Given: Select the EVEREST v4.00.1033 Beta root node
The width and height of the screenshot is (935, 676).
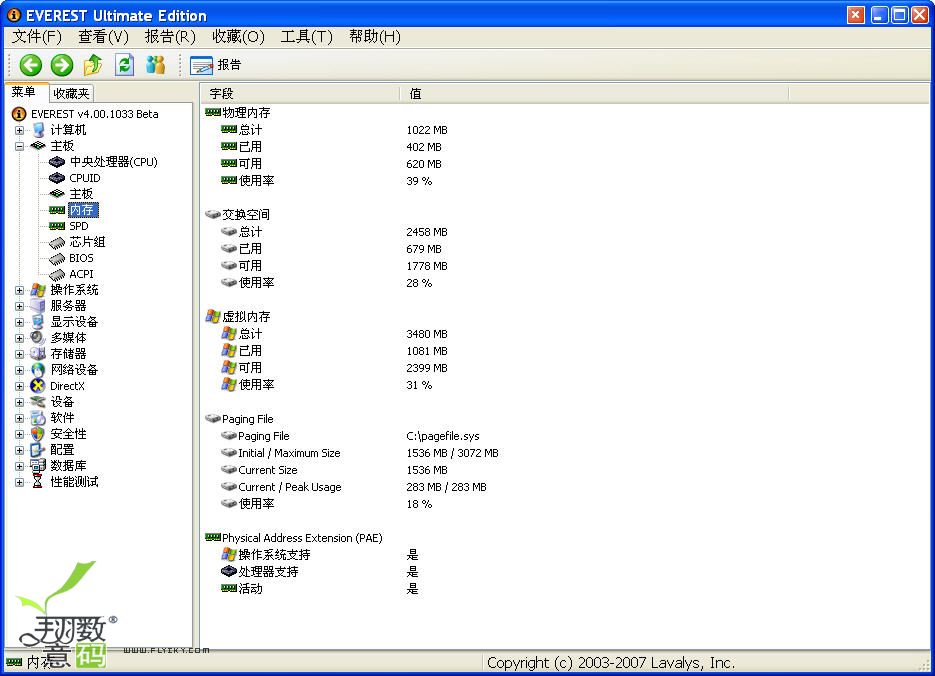Looking at the screenshot, I should [94, 114].
